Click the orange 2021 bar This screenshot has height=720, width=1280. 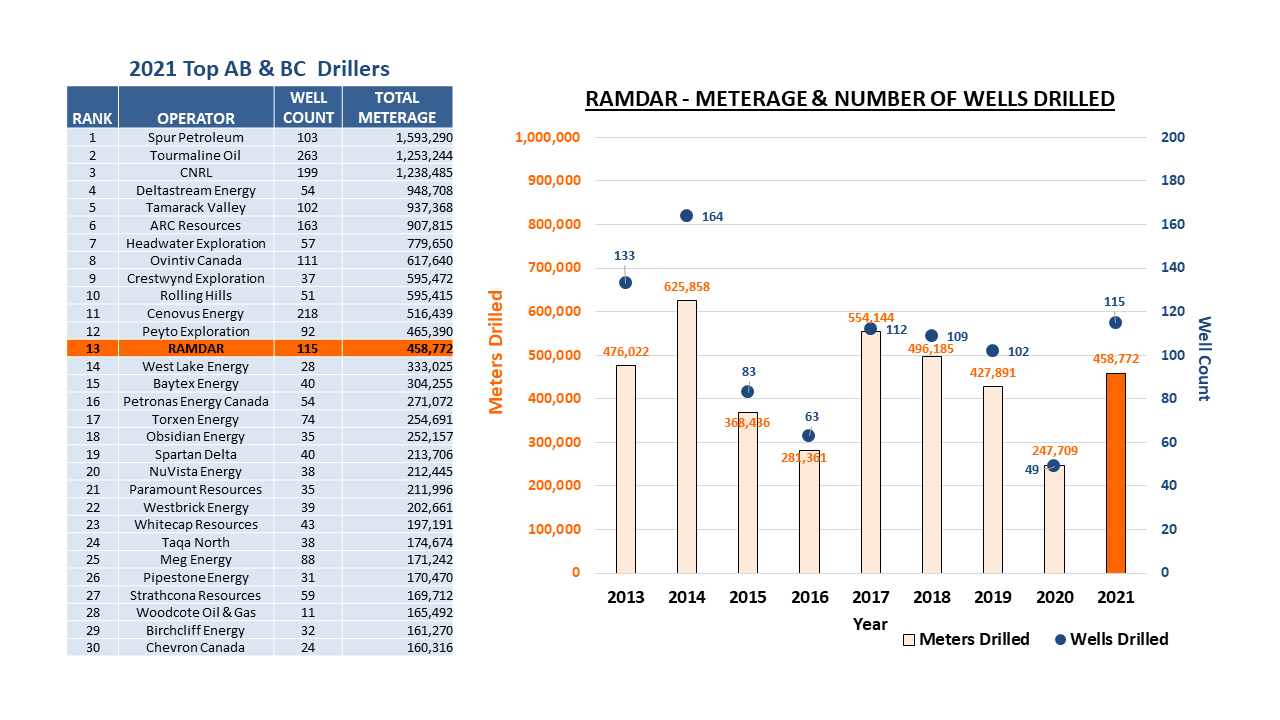pyautogui.click(x=1116, y=473)
